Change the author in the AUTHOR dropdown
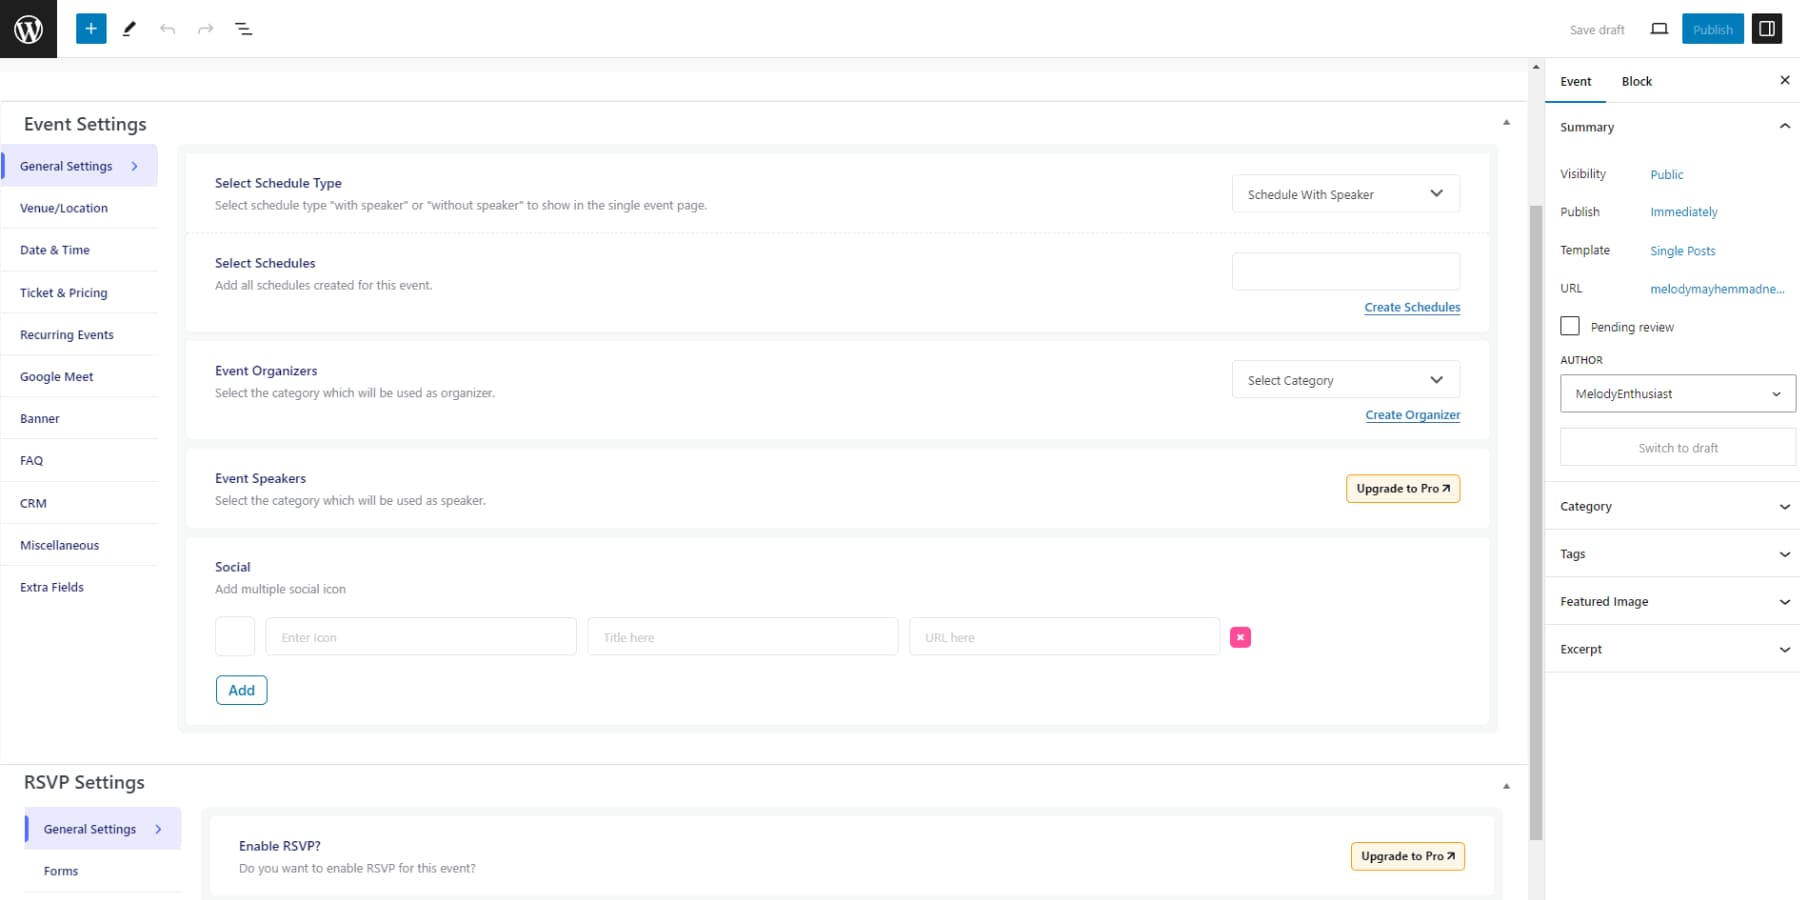 pos(1676,393)
